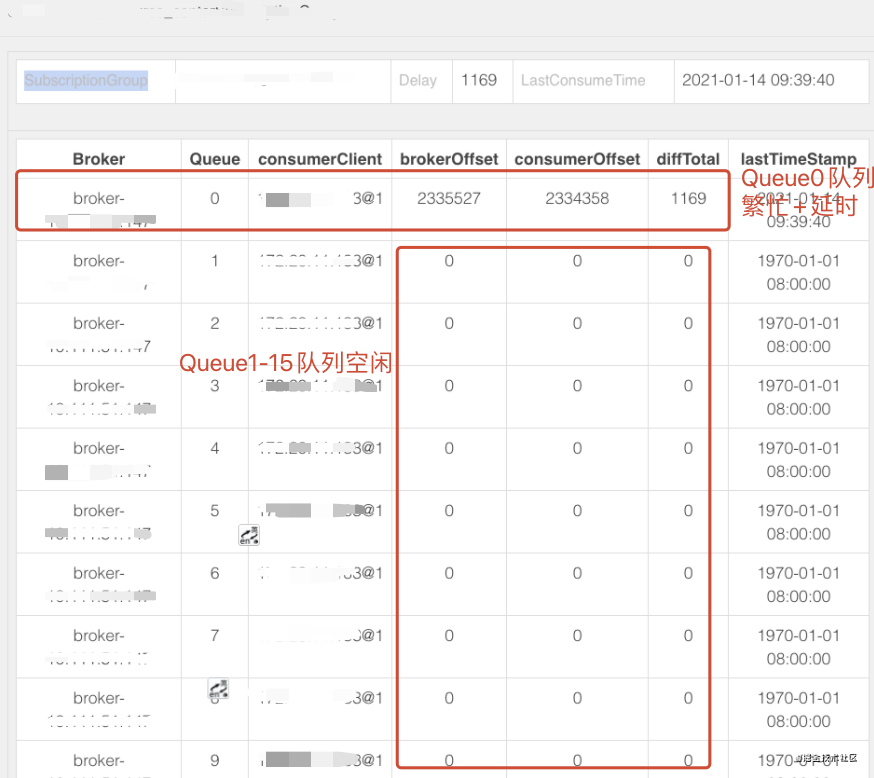Click the consumerOffset column header
Screen dimensions: 874x778
[577, 159]
